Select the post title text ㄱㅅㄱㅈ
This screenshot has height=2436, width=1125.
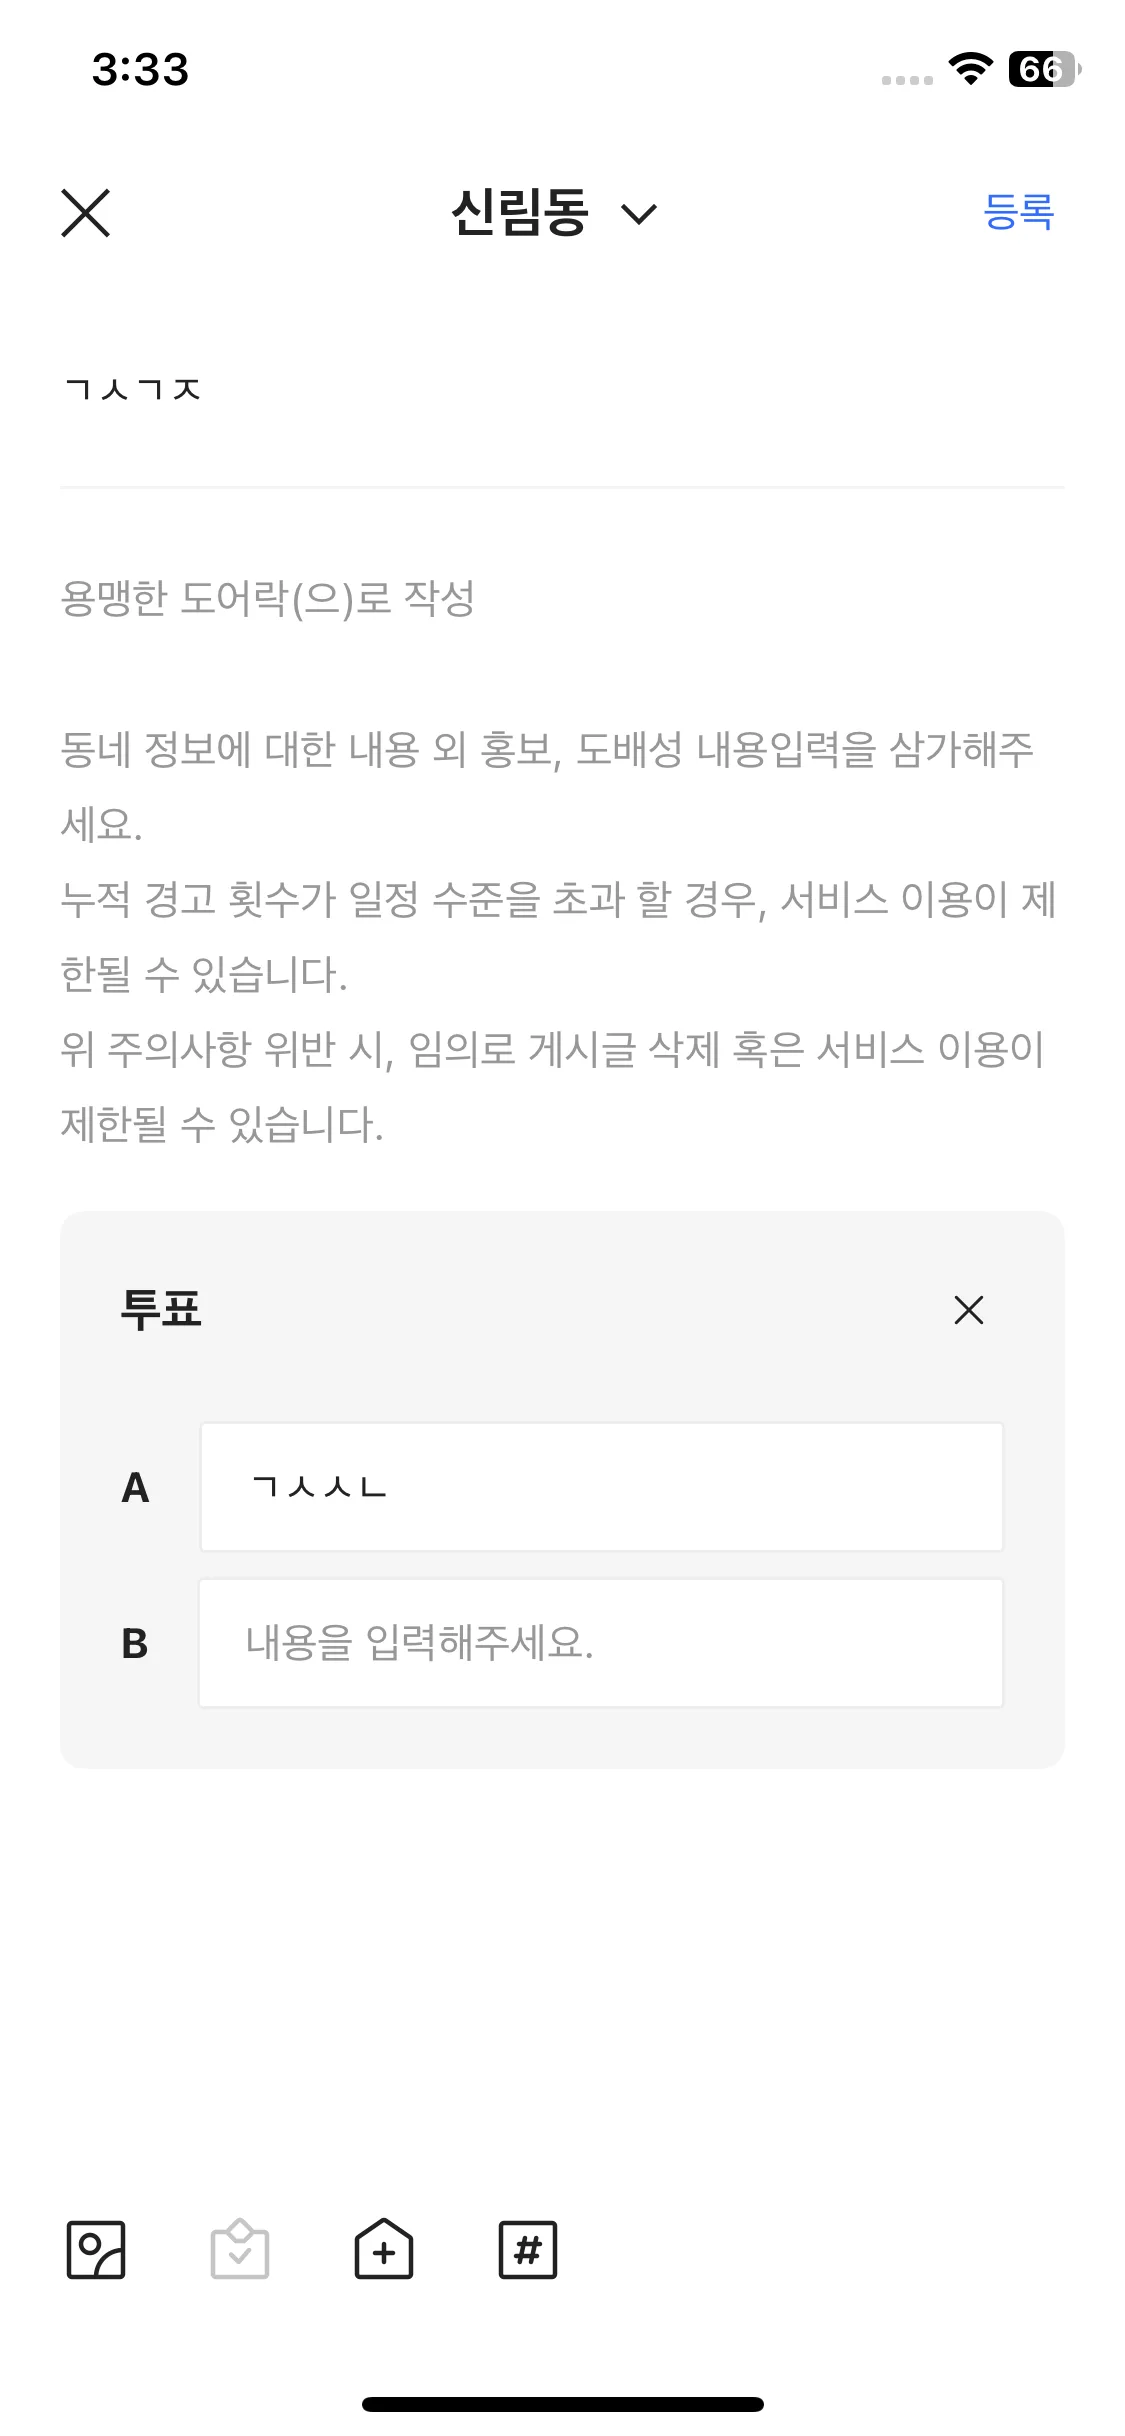coord(135,390)
